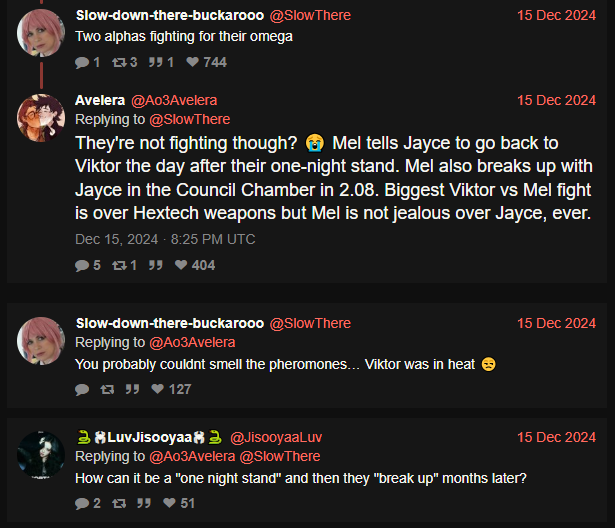
Task: Click quote icon on first SlowThere tweet
Action: point(155,62)
